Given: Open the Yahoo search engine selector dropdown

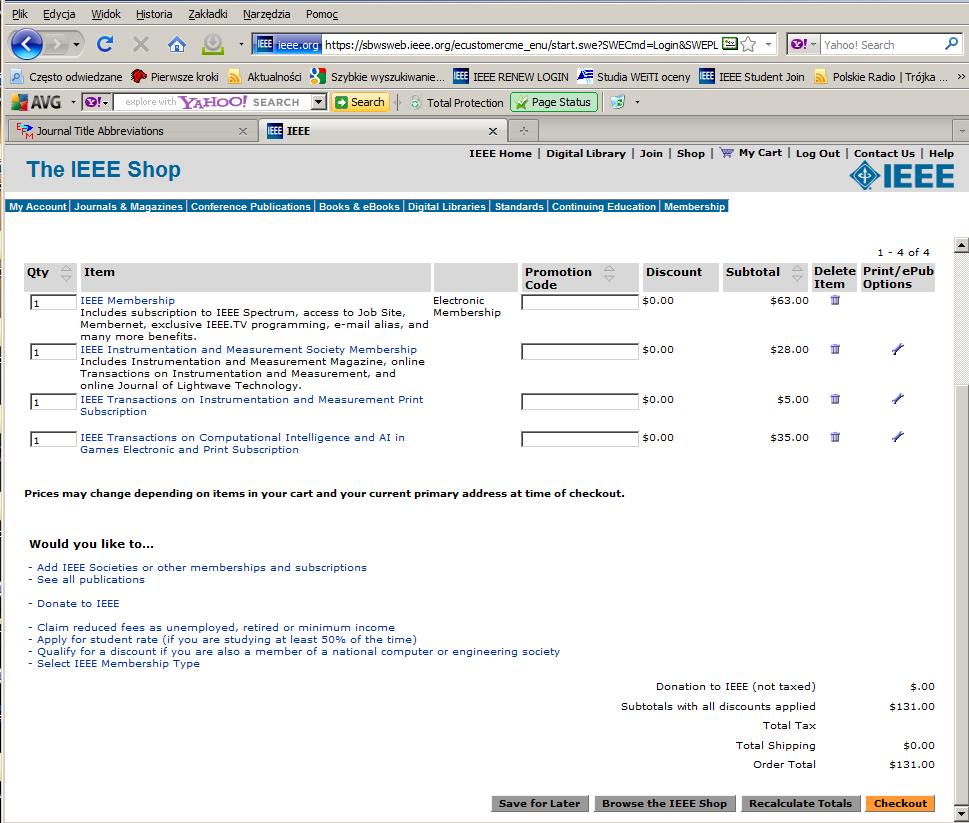Looking at the screenshot, I should tap(803, 44).
